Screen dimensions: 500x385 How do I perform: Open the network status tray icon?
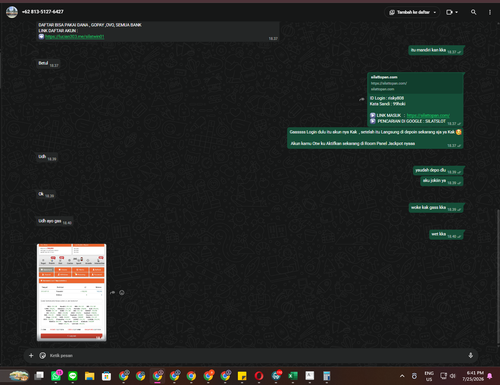[x=443, y=376]
